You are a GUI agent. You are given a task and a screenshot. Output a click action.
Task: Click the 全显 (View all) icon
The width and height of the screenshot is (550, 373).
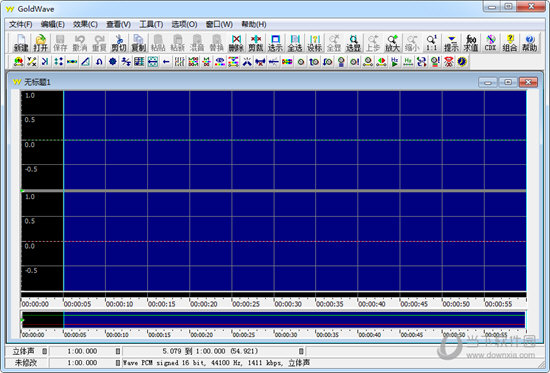tap(334, 43)
